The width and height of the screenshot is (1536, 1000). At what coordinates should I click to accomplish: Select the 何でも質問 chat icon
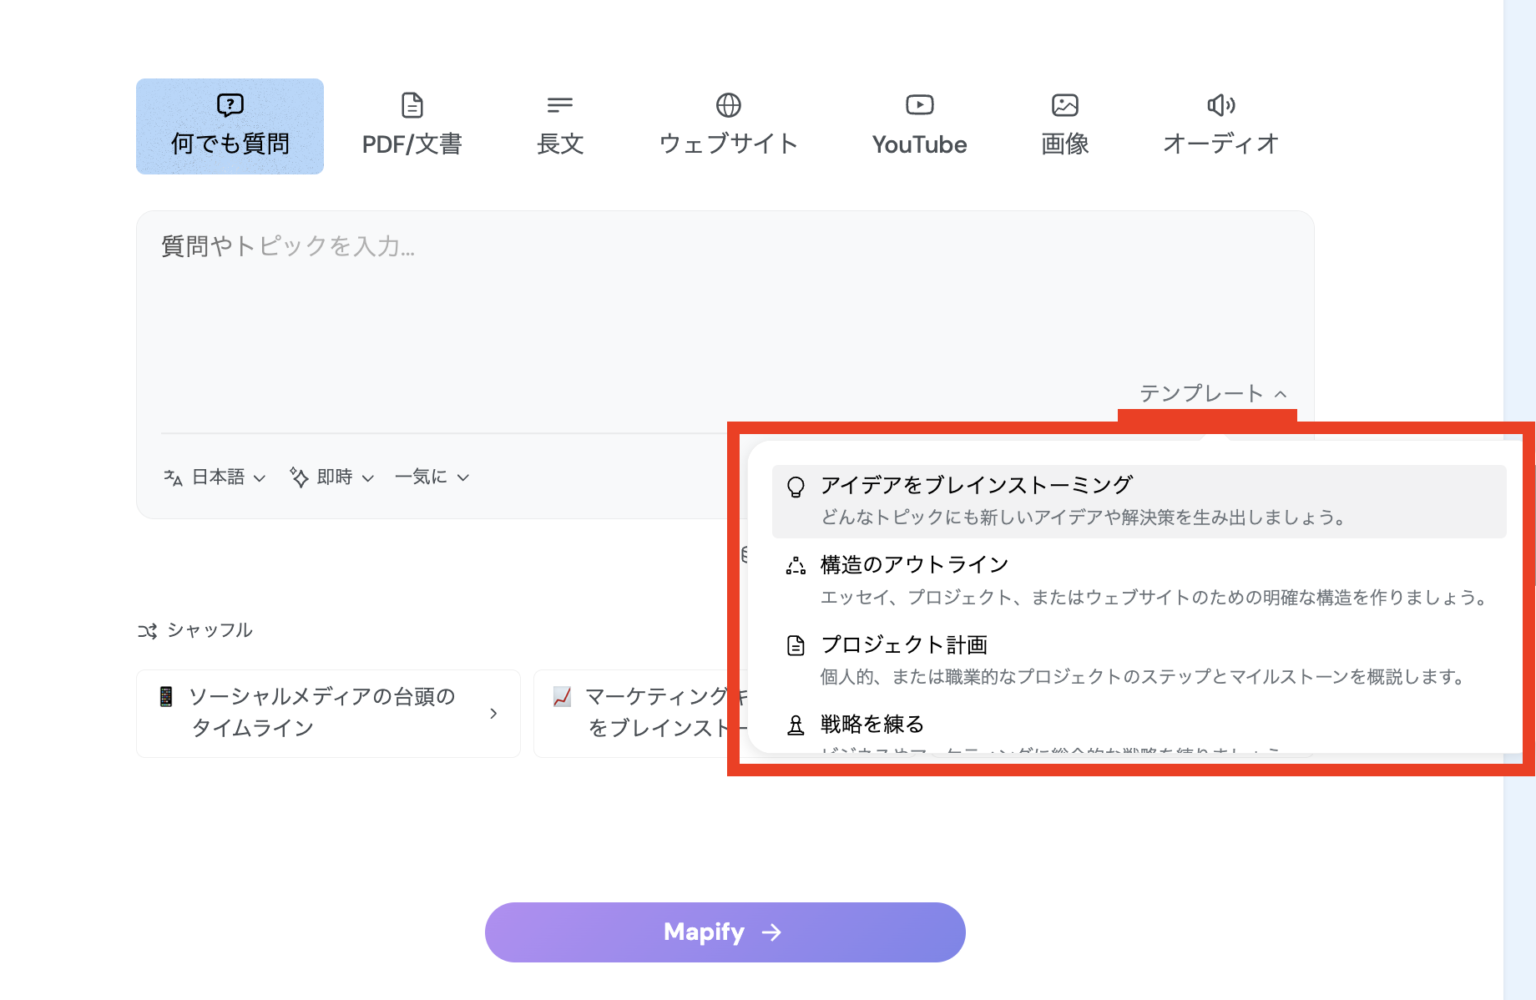229,103
